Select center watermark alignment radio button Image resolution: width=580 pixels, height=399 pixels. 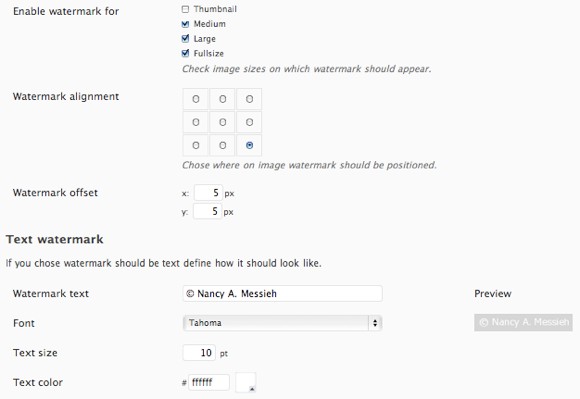click(222, 122)
